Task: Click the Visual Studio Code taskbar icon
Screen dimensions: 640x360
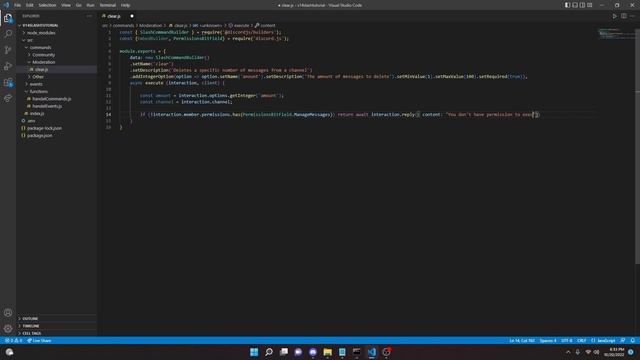Action: [x=371, y=352]
